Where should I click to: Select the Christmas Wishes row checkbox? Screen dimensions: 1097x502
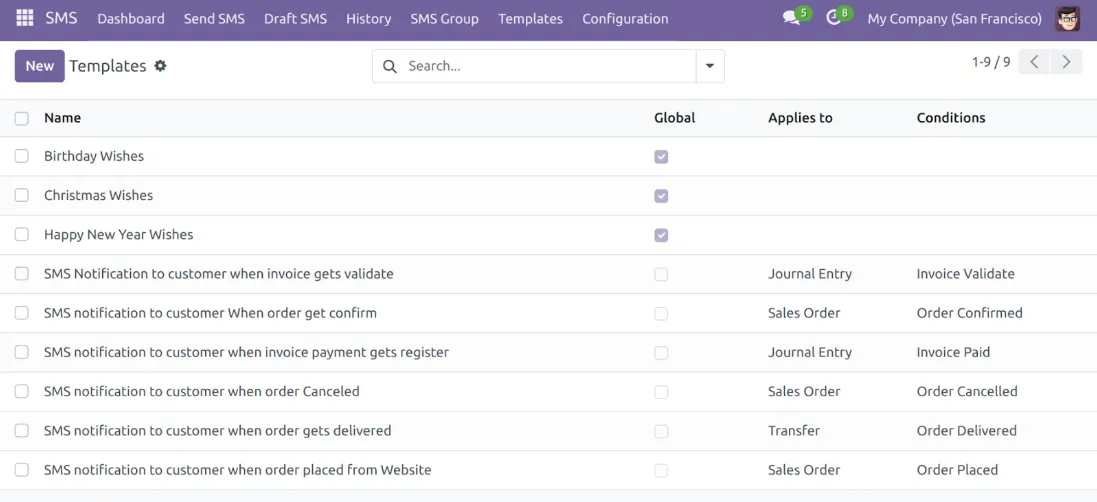[x=22, y=195]
